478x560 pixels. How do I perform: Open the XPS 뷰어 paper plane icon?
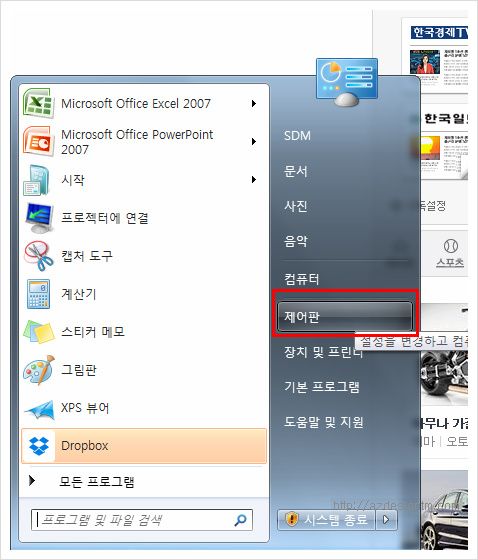pos(39,409)
